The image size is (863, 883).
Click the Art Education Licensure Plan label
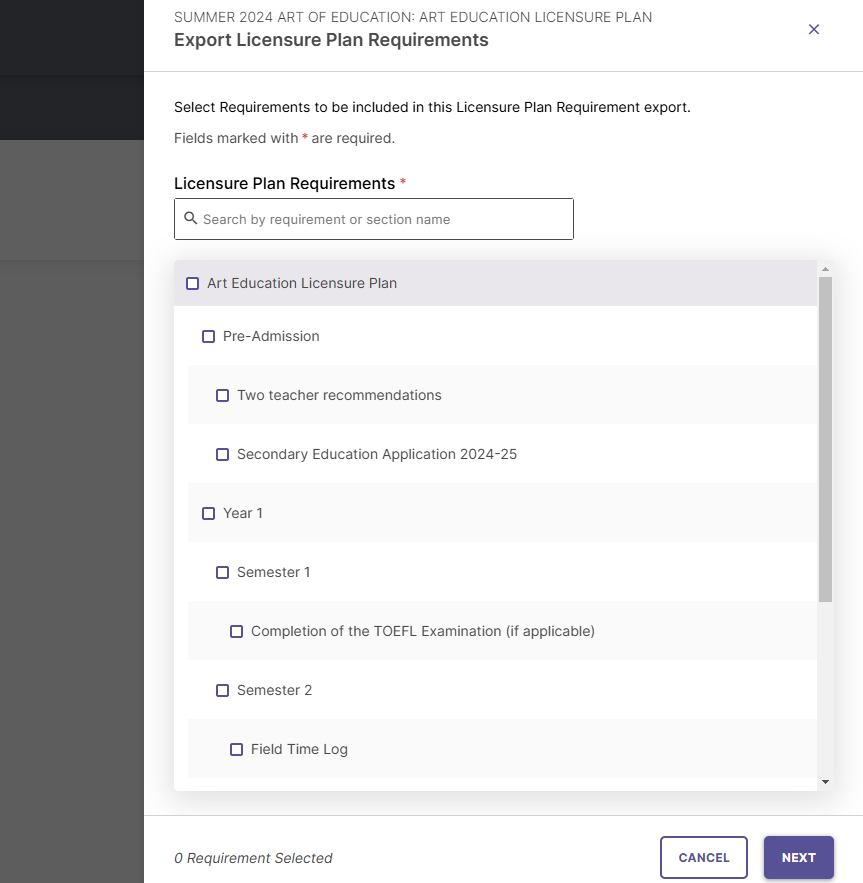(302, 283)
